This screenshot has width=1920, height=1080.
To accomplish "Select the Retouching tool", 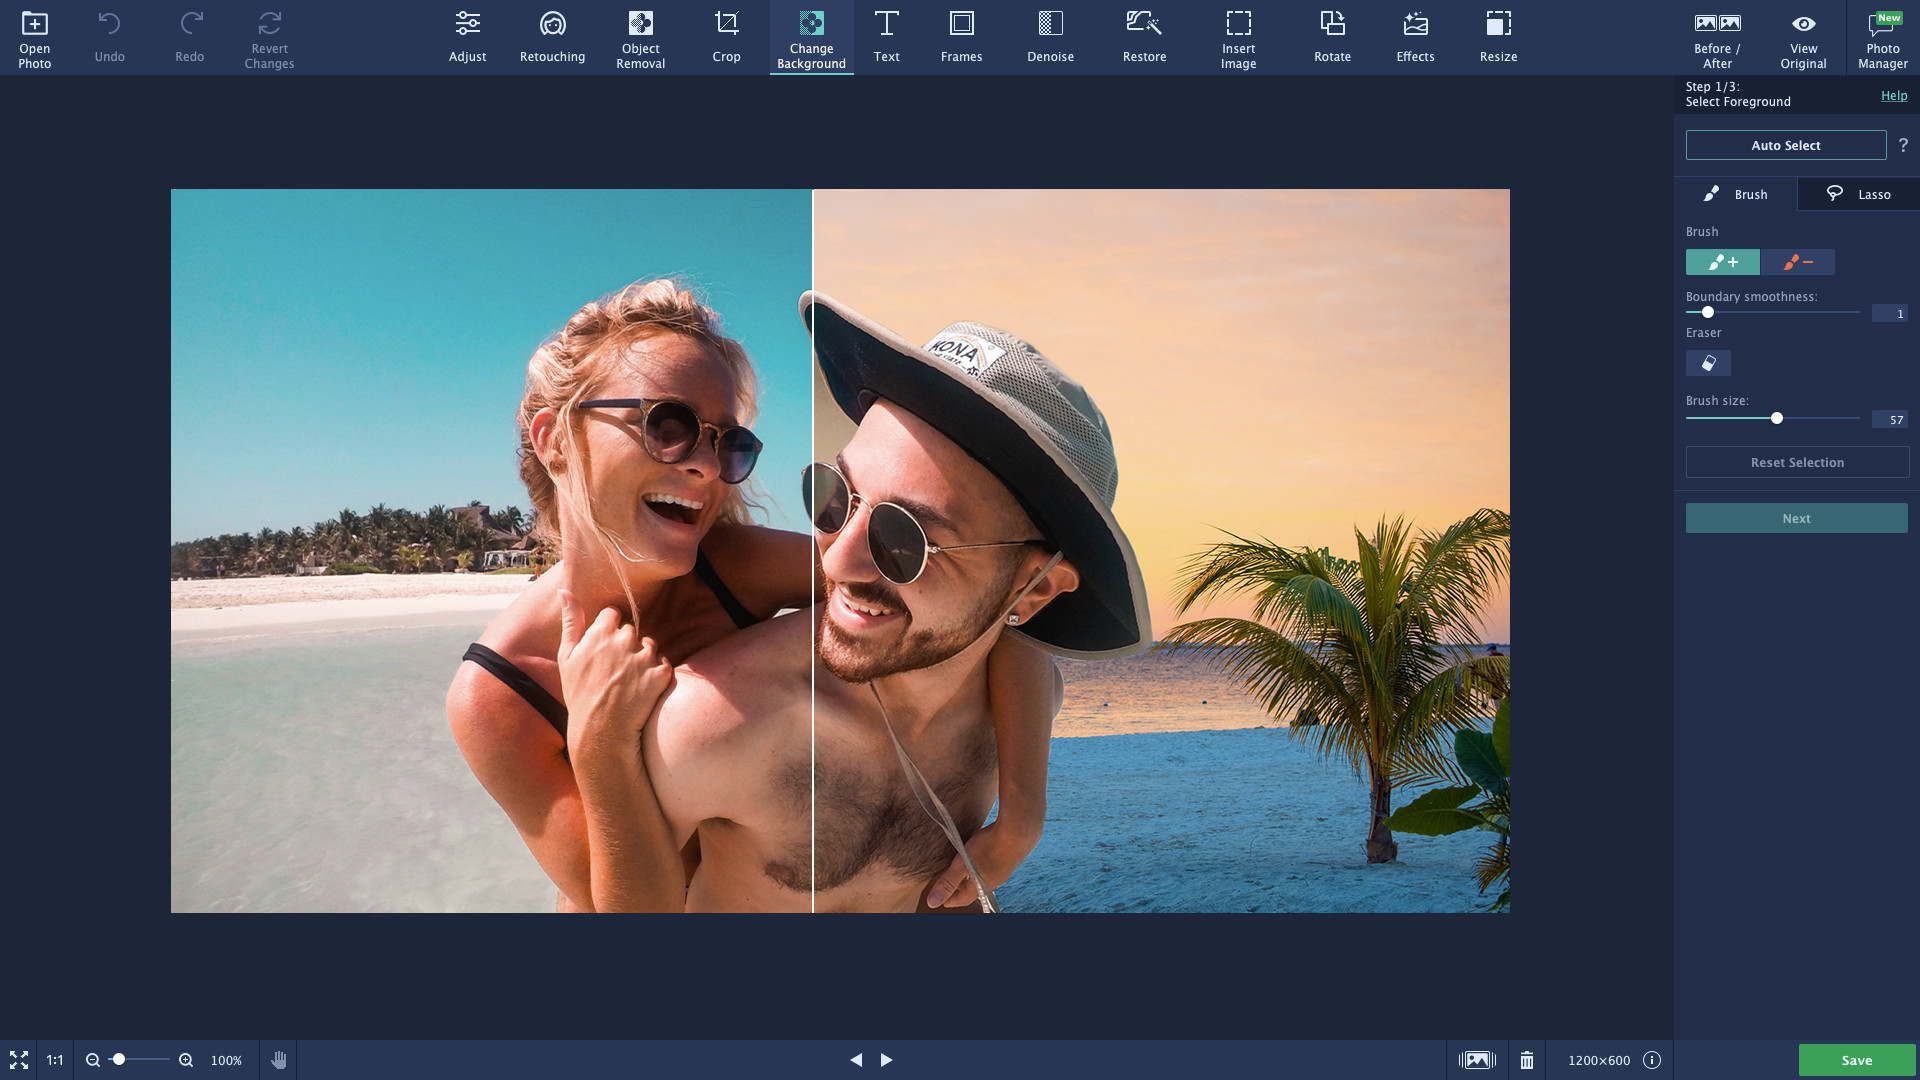I will [552, 38].
